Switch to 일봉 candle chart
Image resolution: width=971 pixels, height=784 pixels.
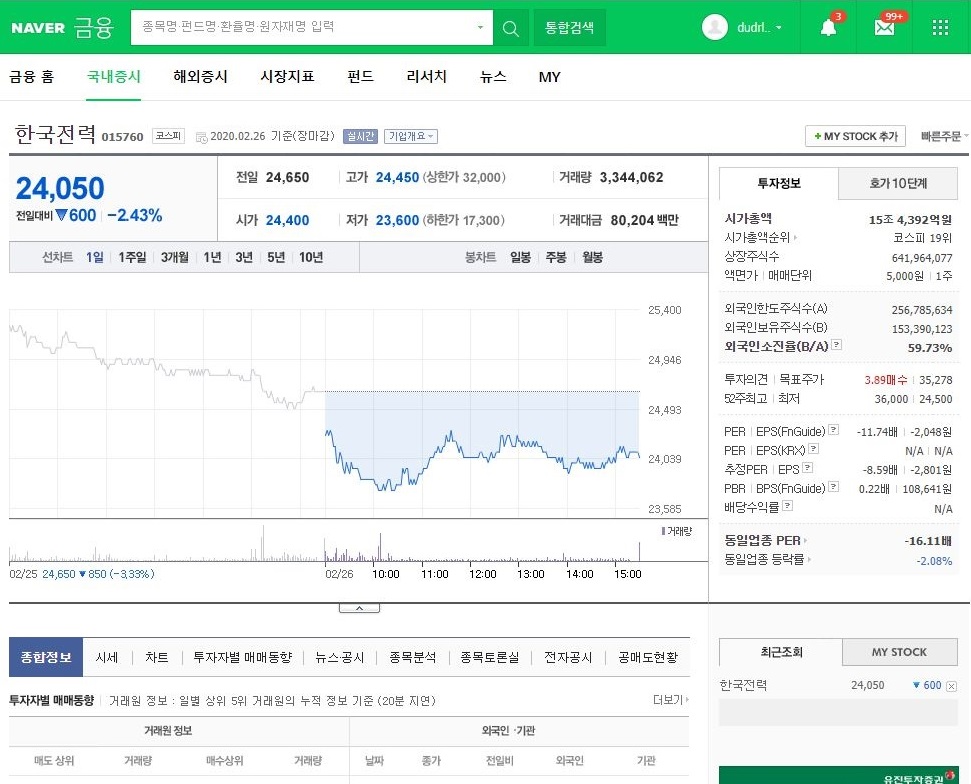click(x=520, y=257)
